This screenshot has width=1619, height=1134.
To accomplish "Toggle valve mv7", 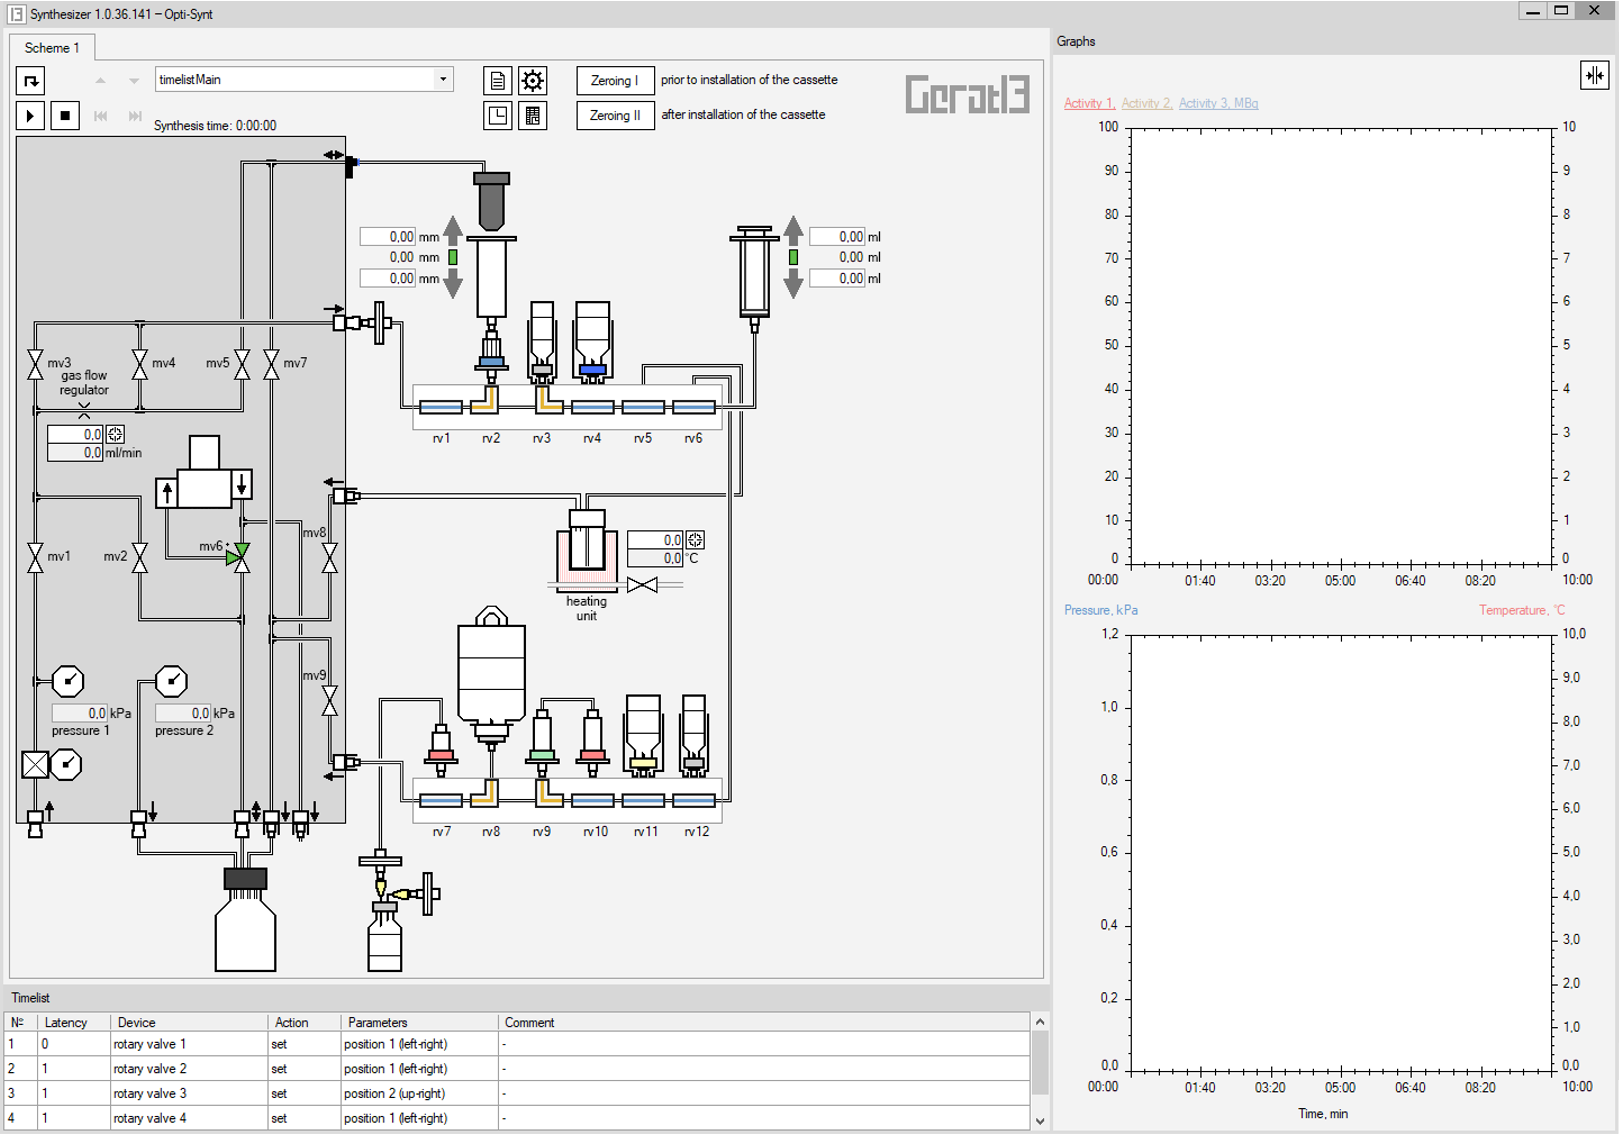I will tap(271, 364).
